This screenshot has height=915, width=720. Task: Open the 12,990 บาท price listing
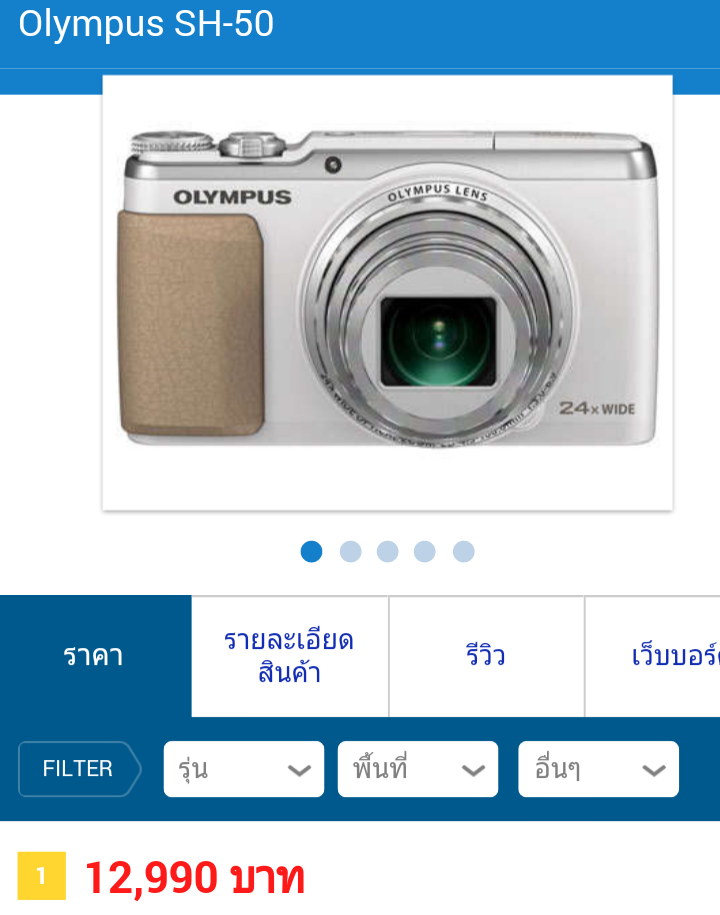pos(194,877)
